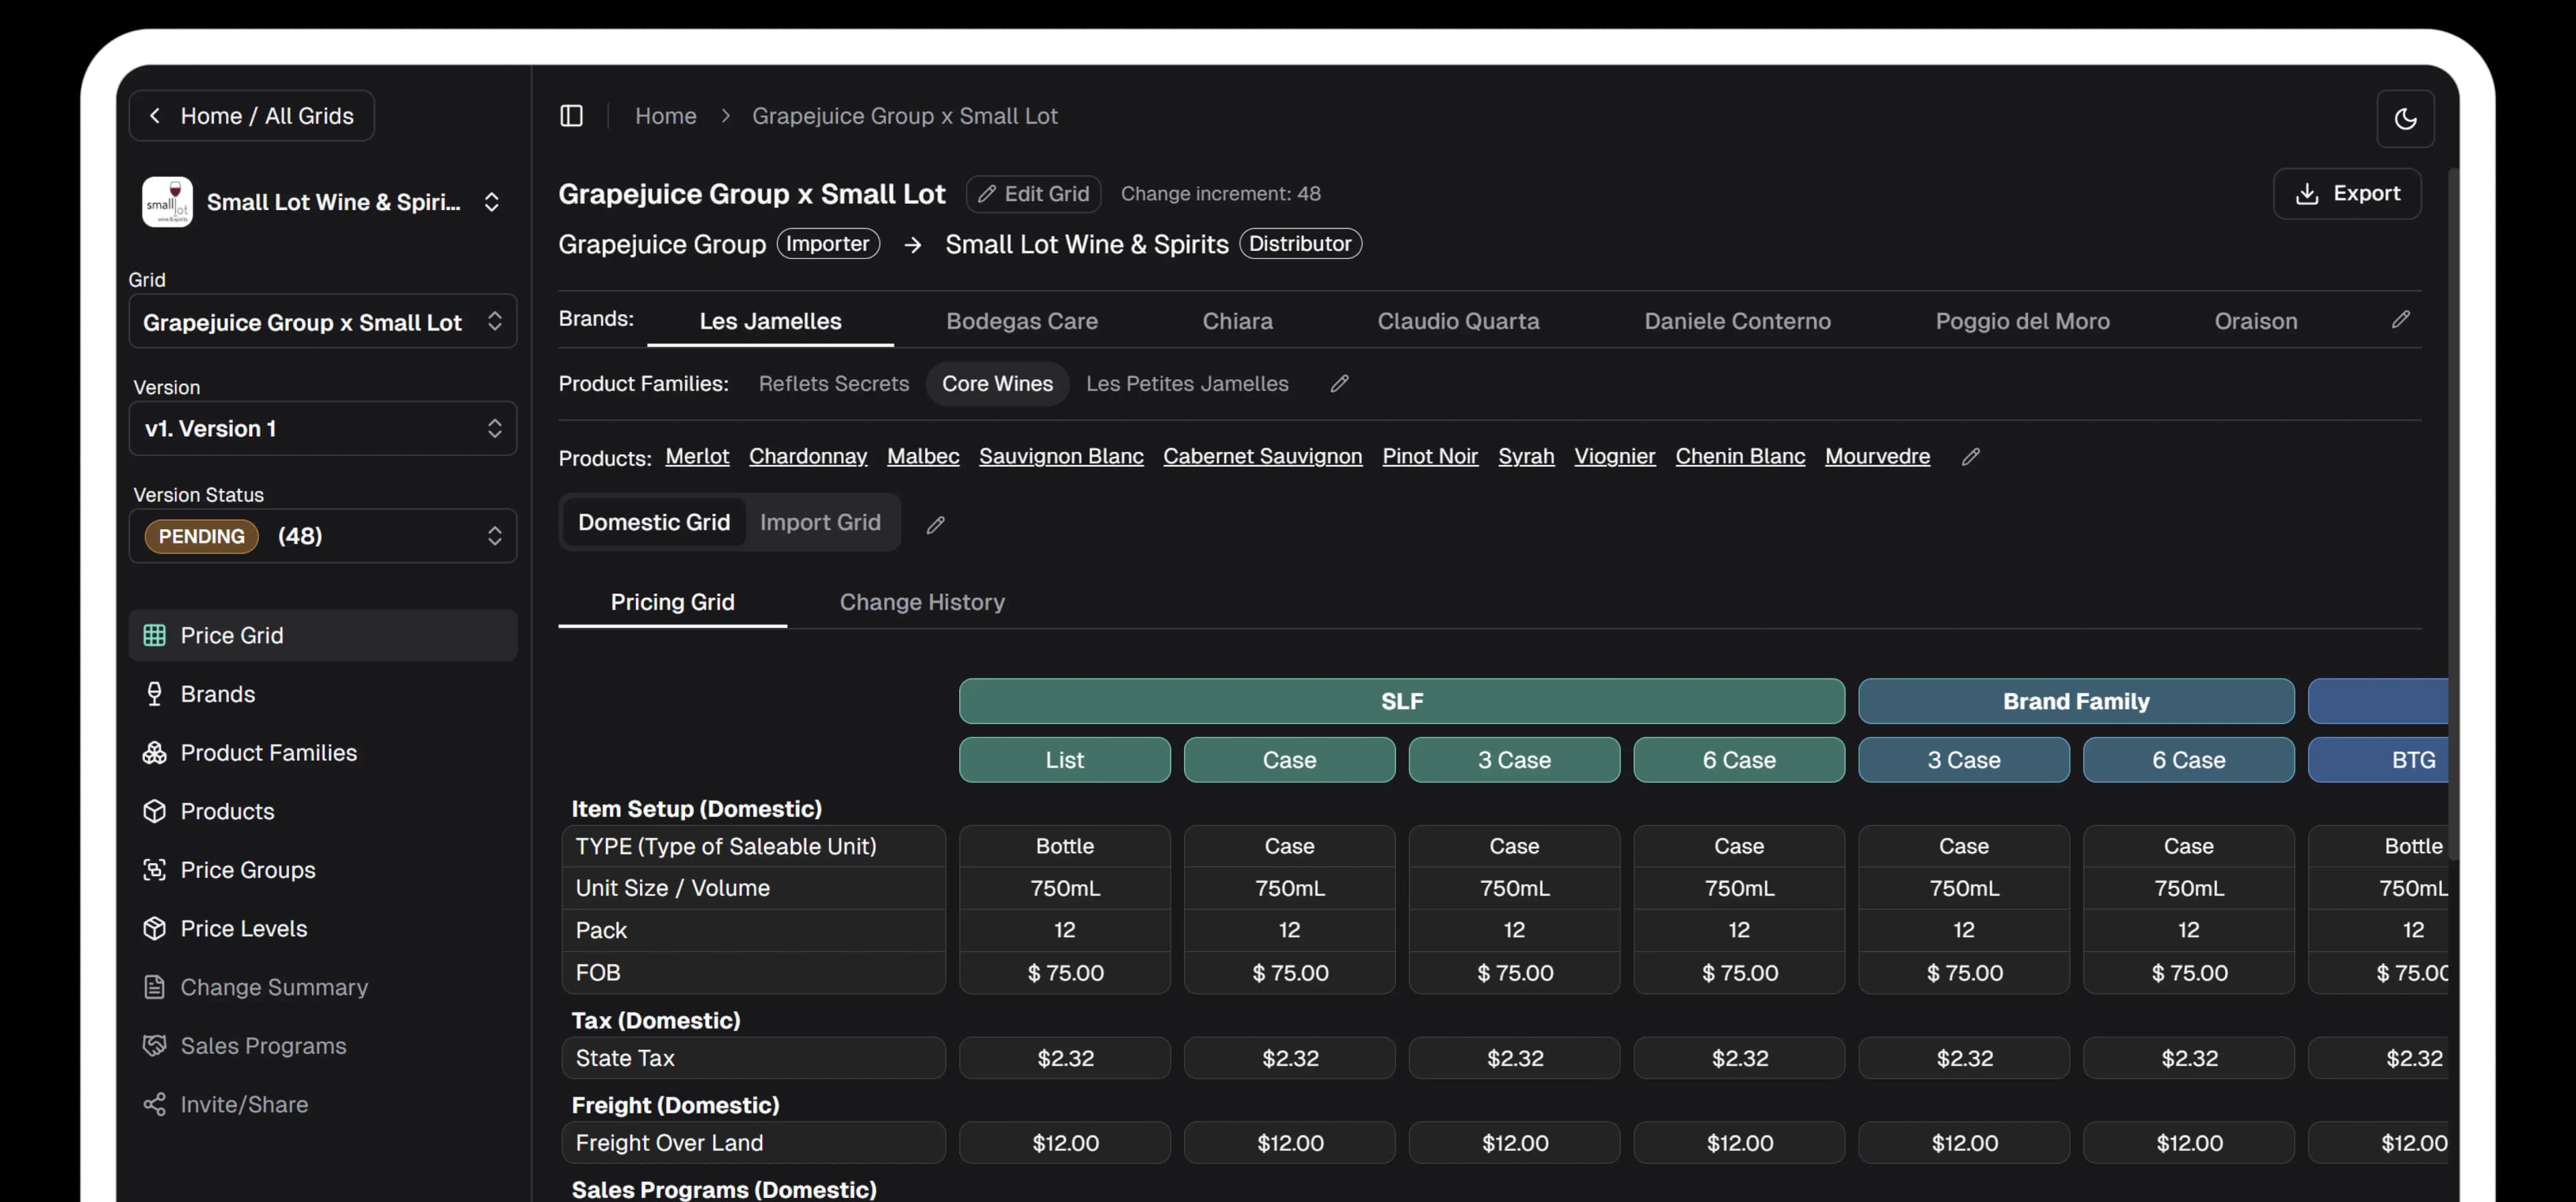Click the Edit Grid button
Image resolution: width=2576 pixels, height=1202 pixels.
point(1033,193)
